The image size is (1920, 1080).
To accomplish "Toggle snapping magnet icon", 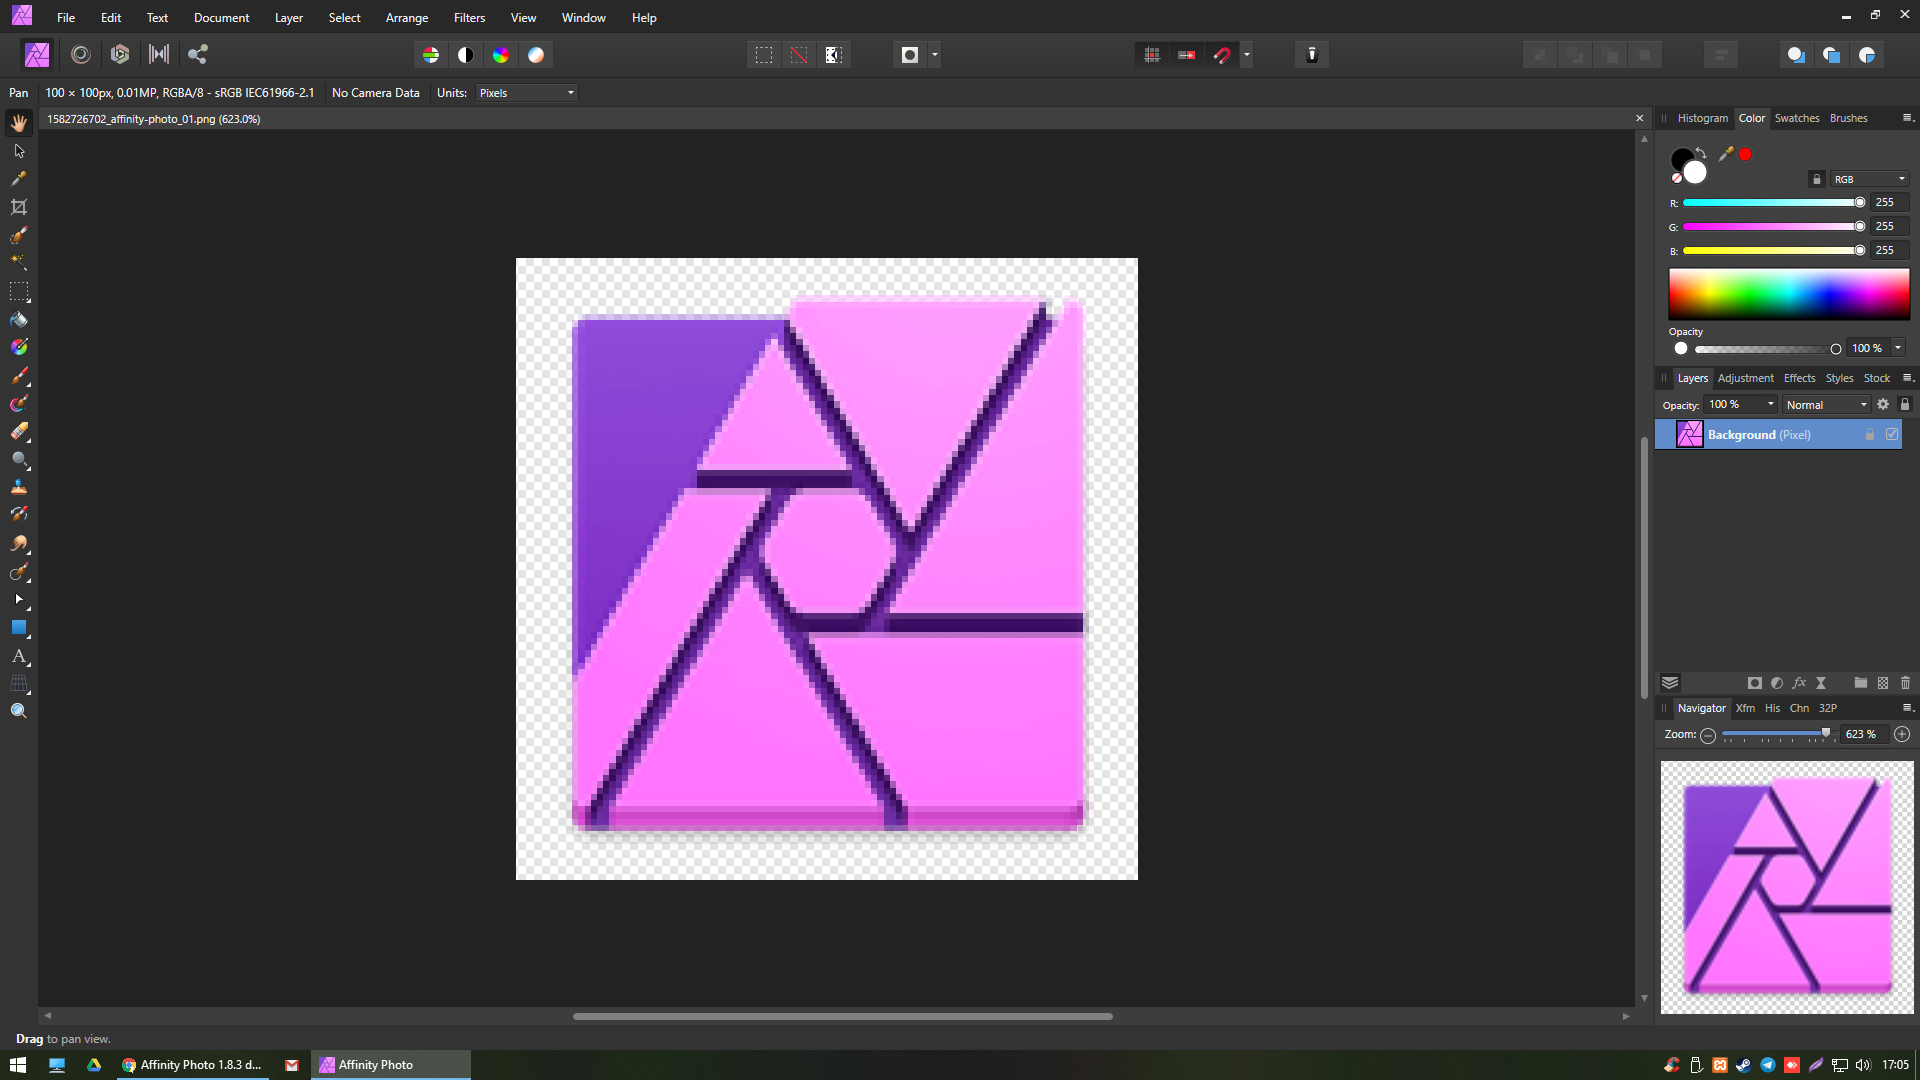I will coord(1222,55).
